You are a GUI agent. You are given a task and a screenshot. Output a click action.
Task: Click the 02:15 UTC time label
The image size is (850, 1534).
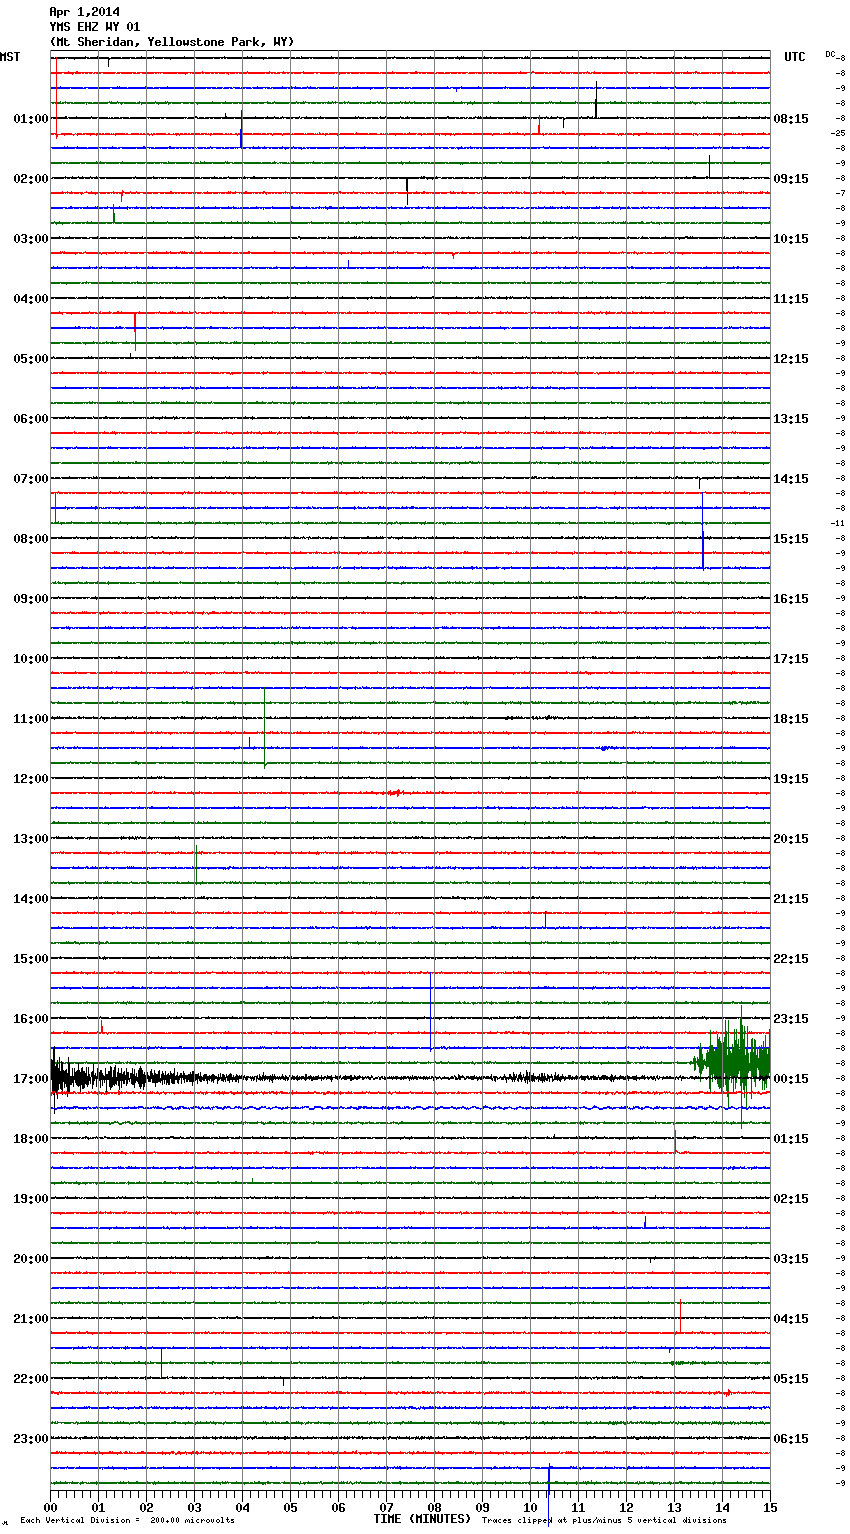click(x=791, y=1199)
